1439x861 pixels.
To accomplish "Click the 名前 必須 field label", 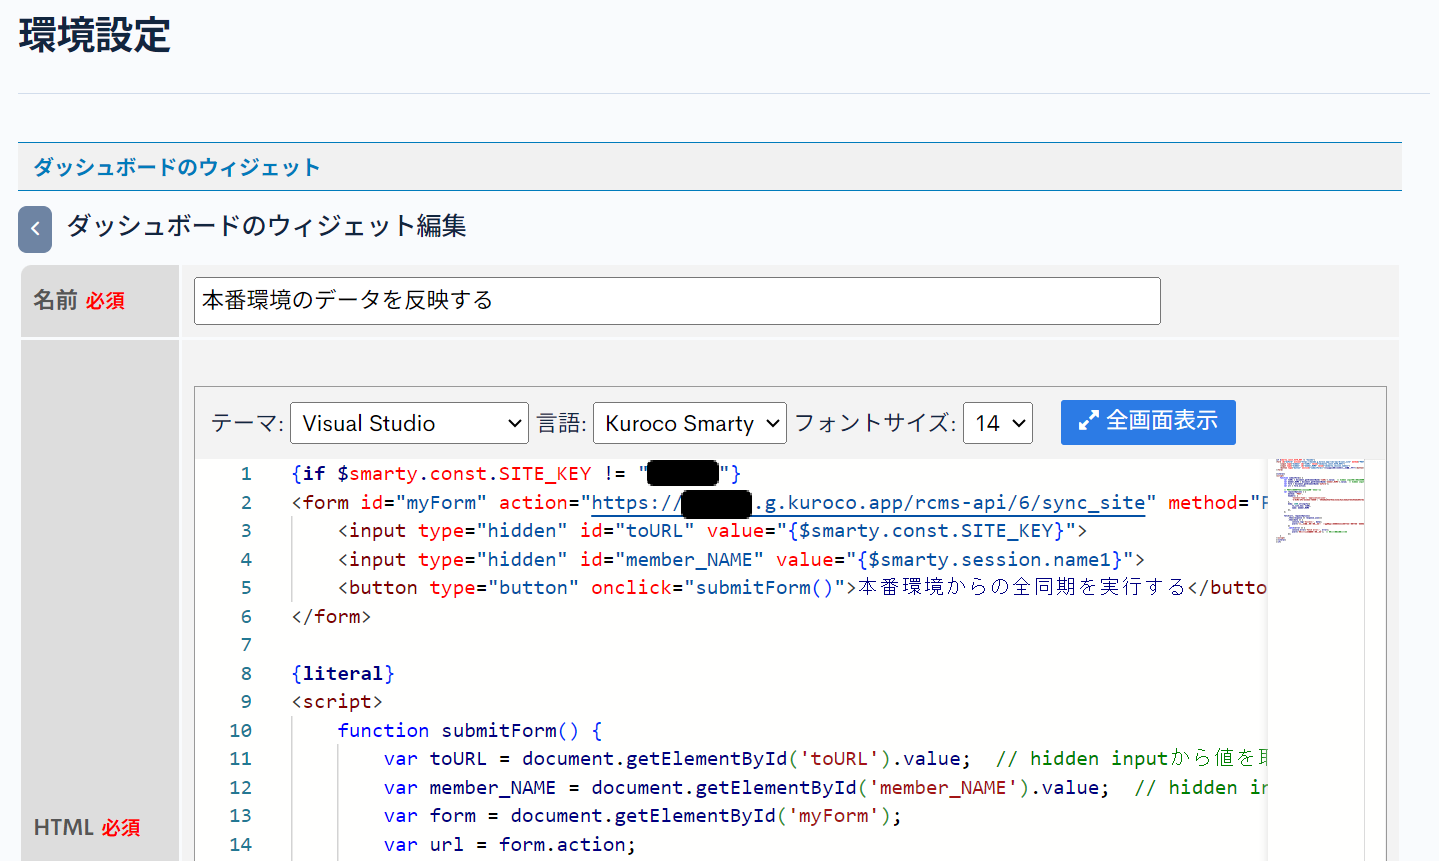I will point(79,300).
